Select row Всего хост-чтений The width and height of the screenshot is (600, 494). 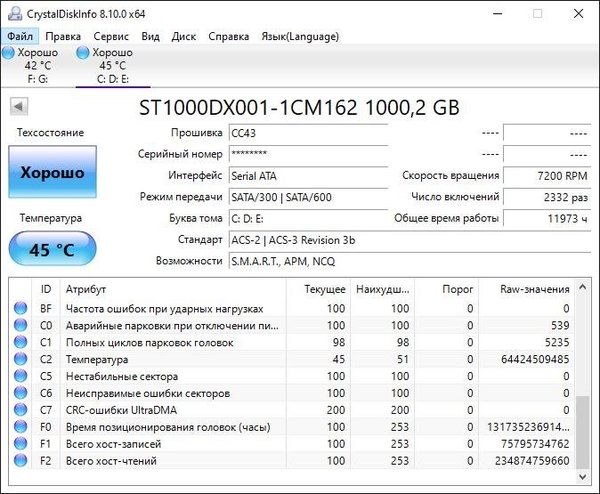pos(292,460)
